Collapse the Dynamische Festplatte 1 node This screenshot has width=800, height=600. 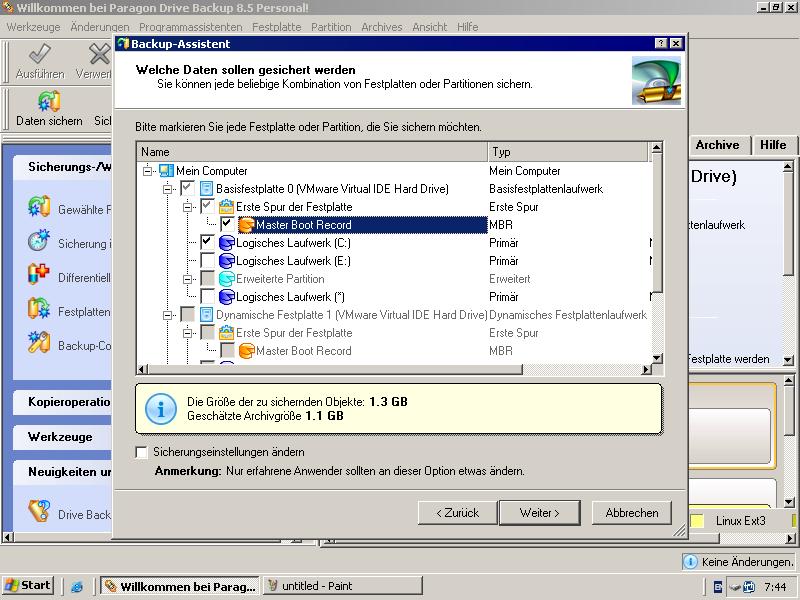click(x=167, y=315)
